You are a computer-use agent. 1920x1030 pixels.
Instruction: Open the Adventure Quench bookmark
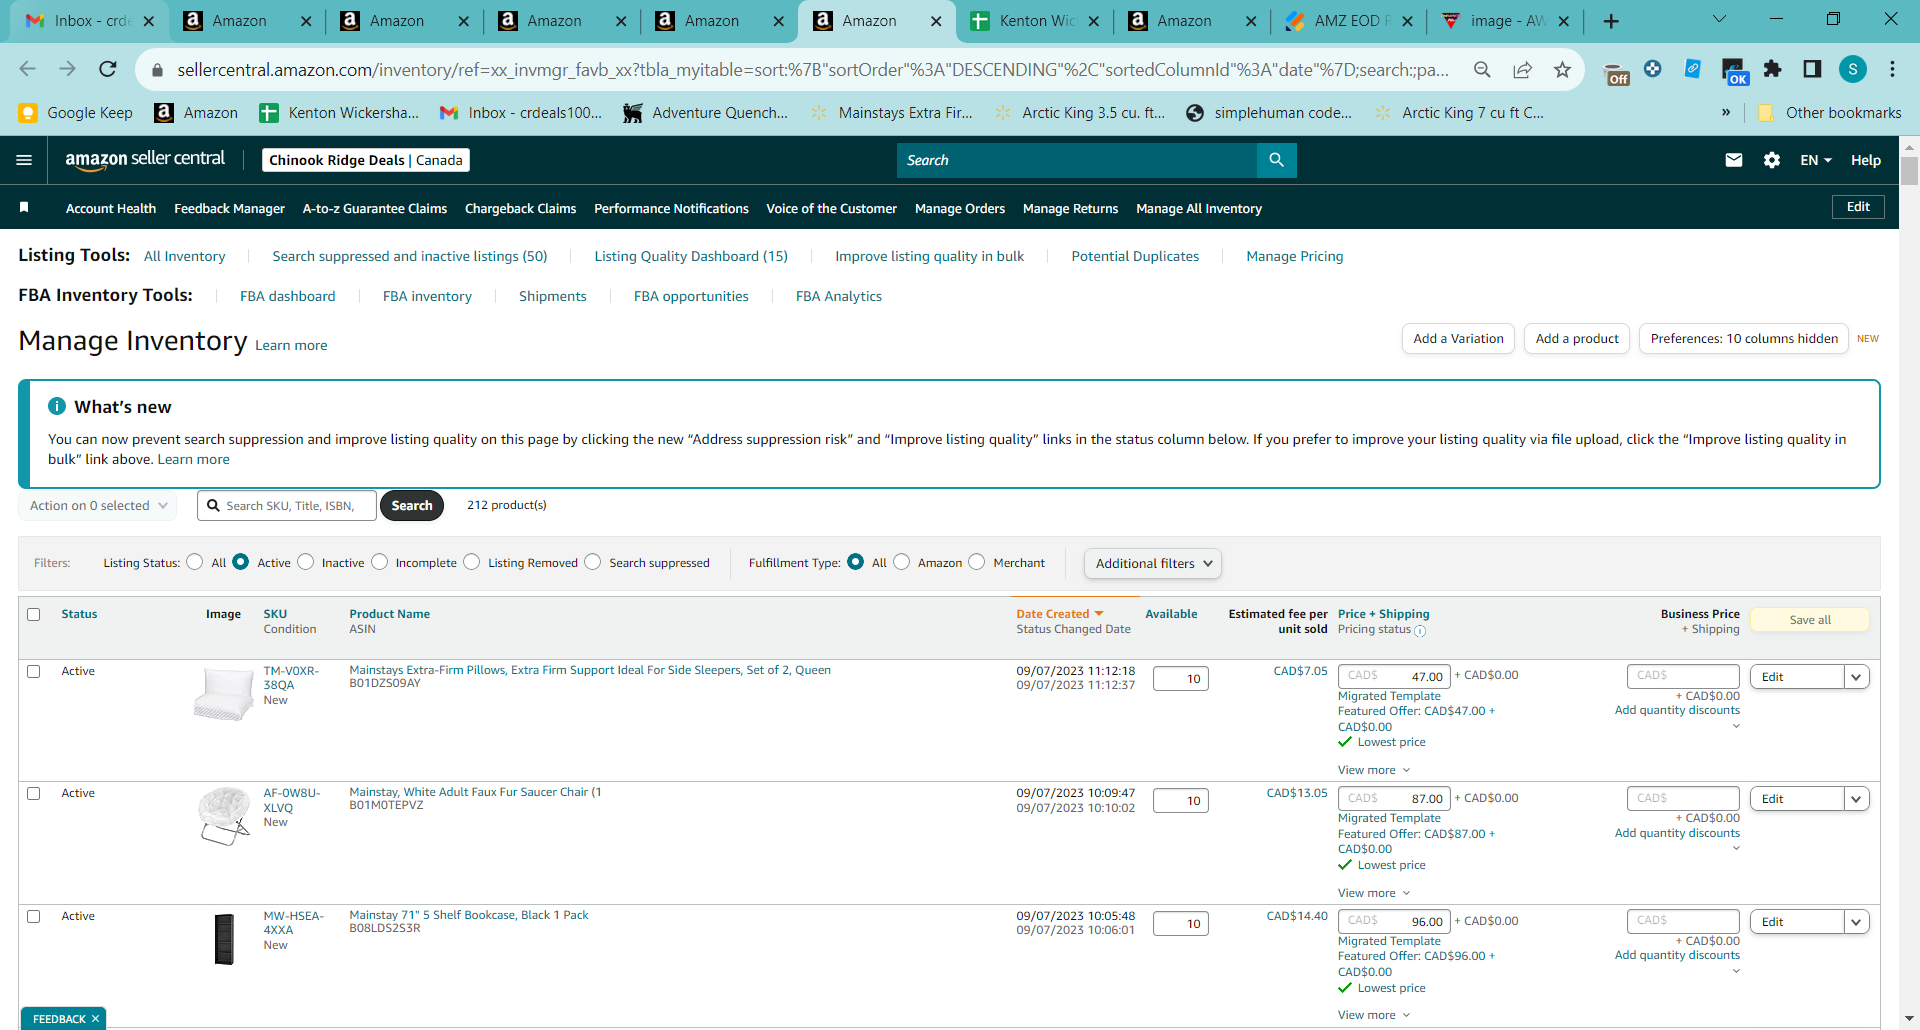click(x=705, y=113)
